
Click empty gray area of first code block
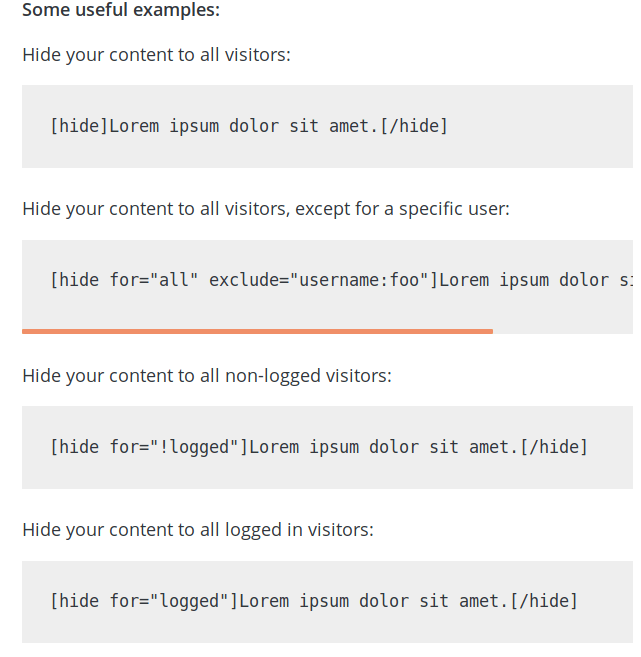pyautogui.click(x=540, y=126)
